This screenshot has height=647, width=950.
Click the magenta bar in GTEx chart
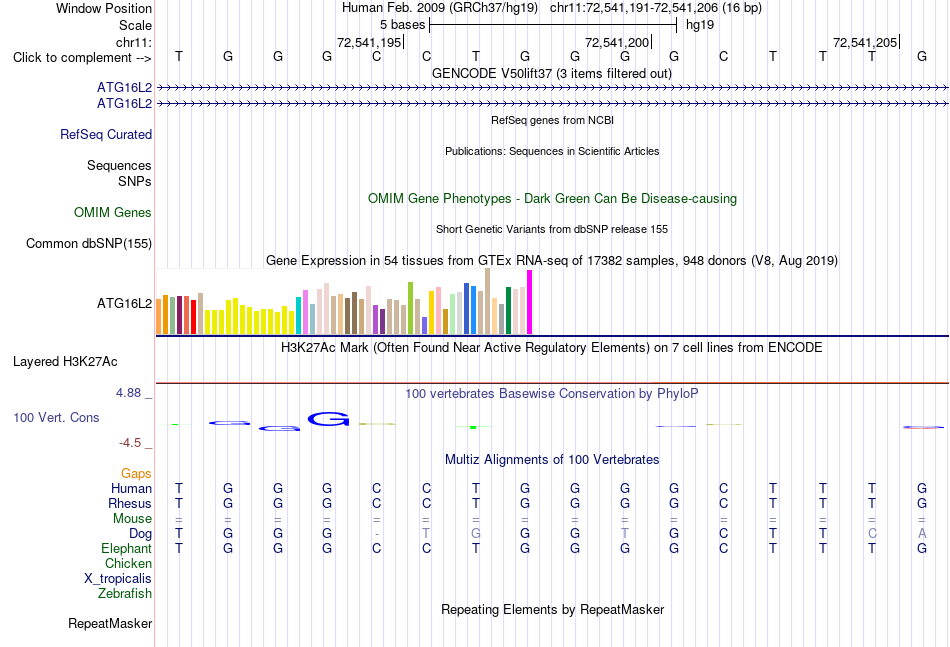coord(530,302)
